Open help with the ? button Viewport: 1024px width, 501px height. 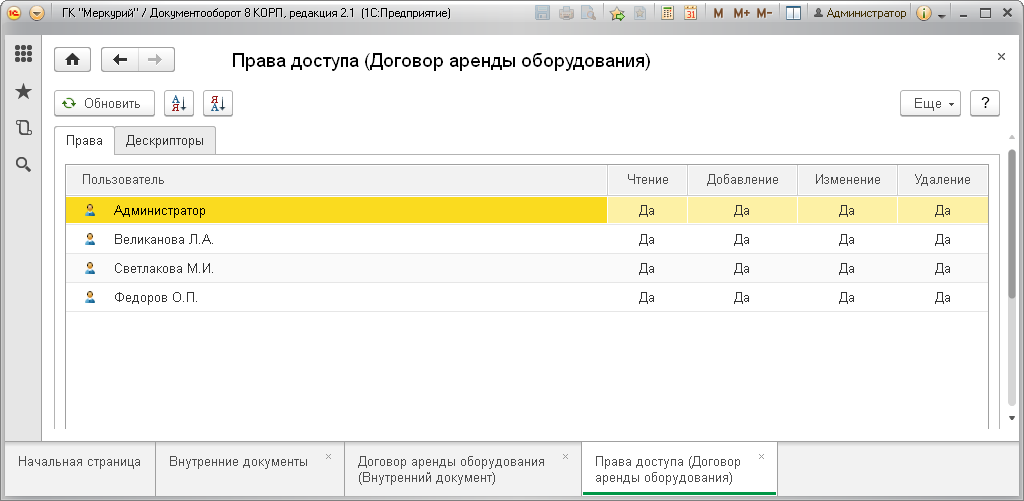[x=985, y=103]
